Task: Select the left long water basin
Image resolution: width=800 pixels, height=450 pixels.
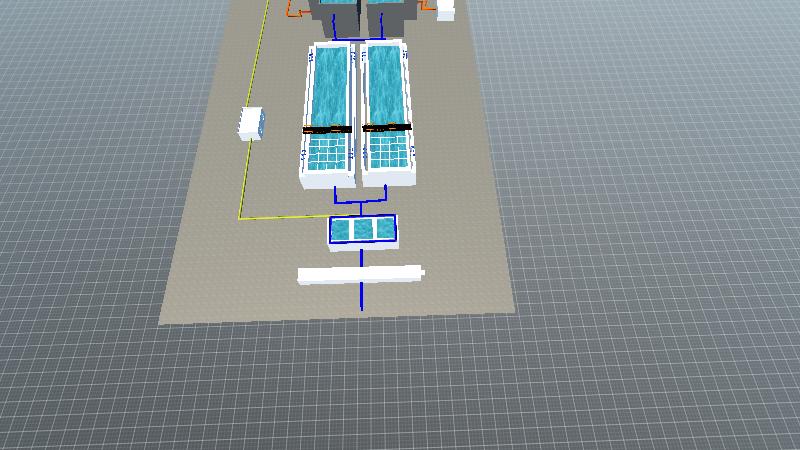Action: (x=330, y=85)
